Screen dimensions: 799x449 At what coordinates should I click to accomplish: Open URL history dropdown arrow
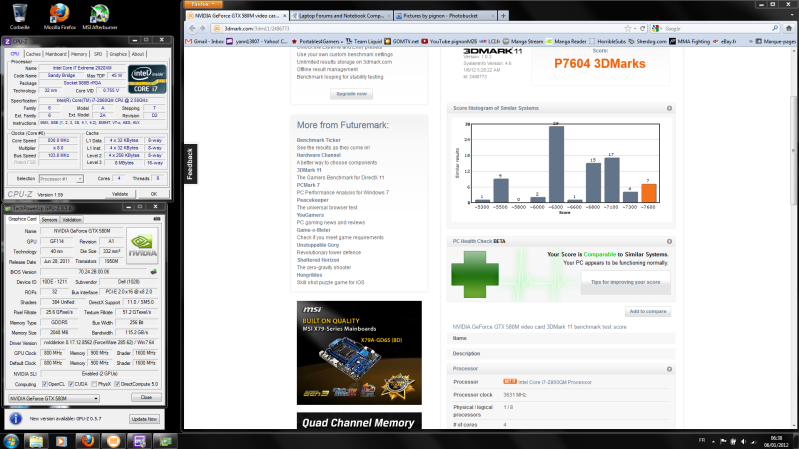(635, 29)
